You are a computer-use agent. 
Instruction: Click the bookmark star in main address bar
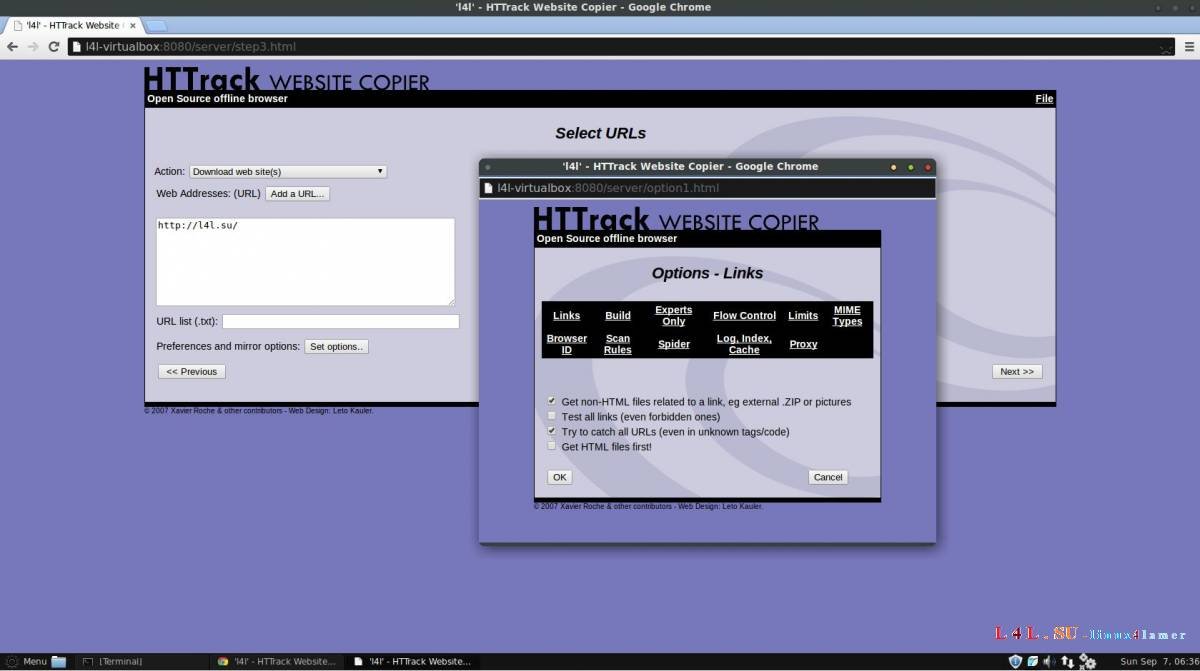[1165, 47]
